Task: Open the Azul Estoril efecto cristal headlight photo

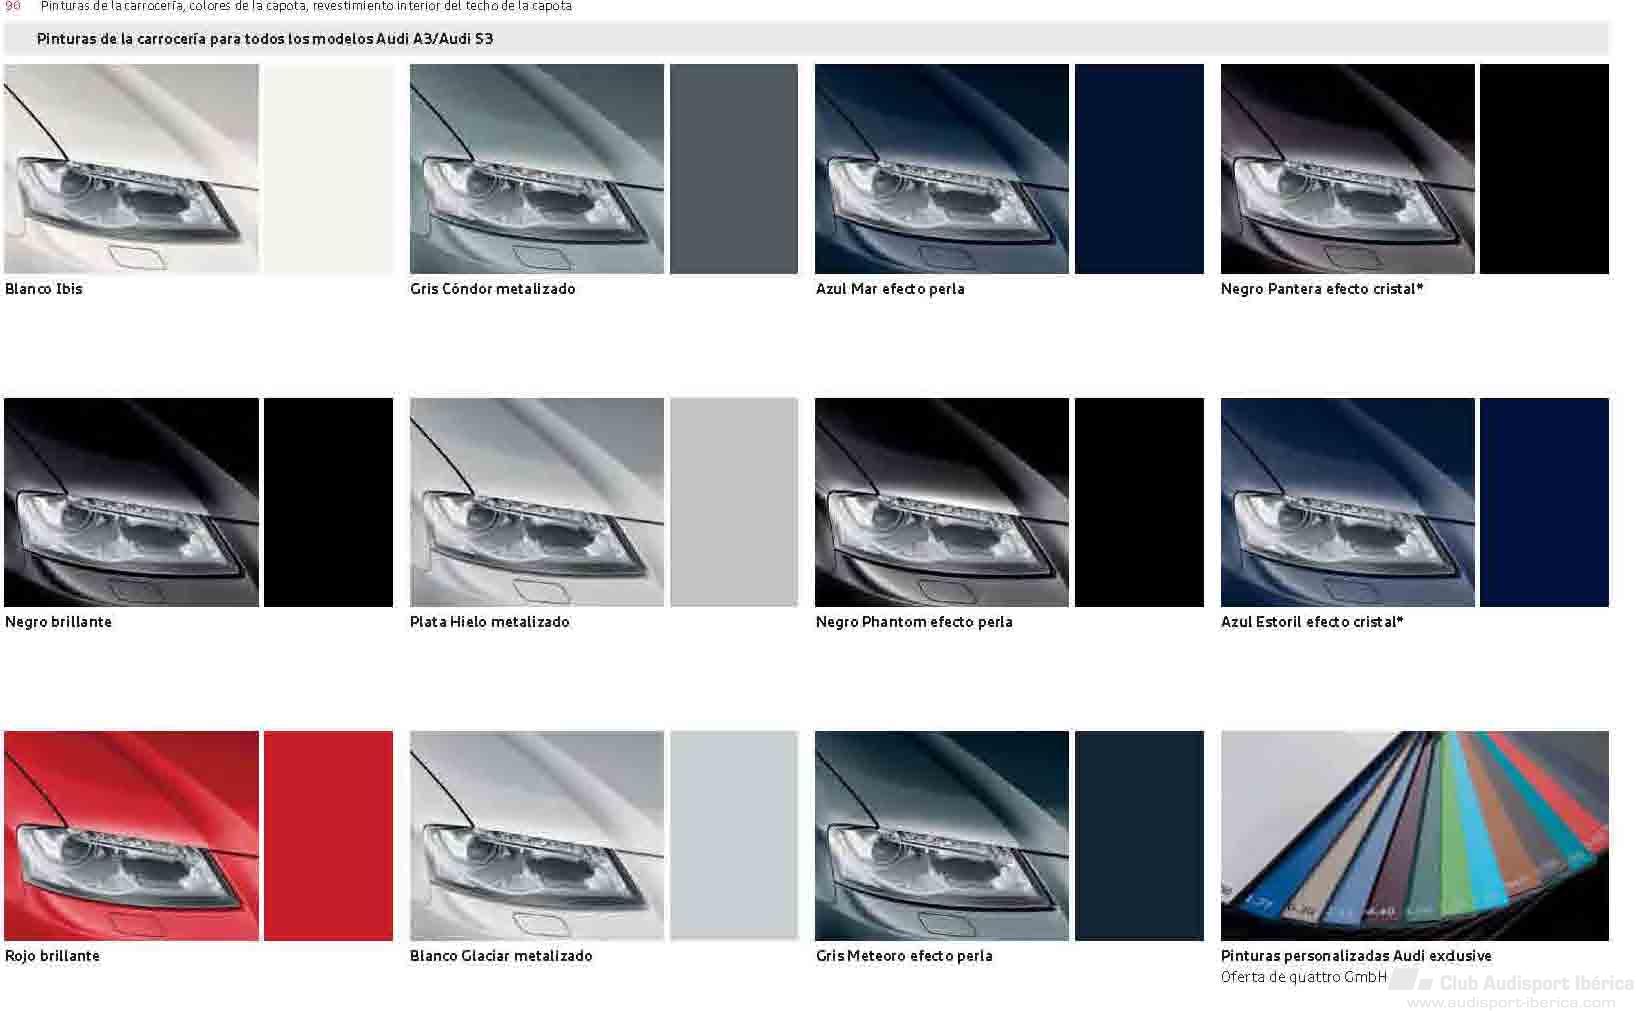Action: click(x=1347, y=502)
